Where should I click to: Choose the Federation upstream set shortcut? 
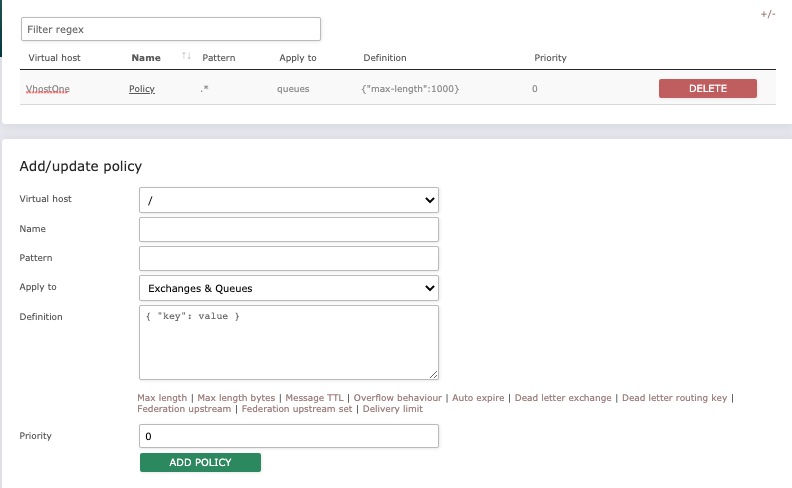point(296,409)
